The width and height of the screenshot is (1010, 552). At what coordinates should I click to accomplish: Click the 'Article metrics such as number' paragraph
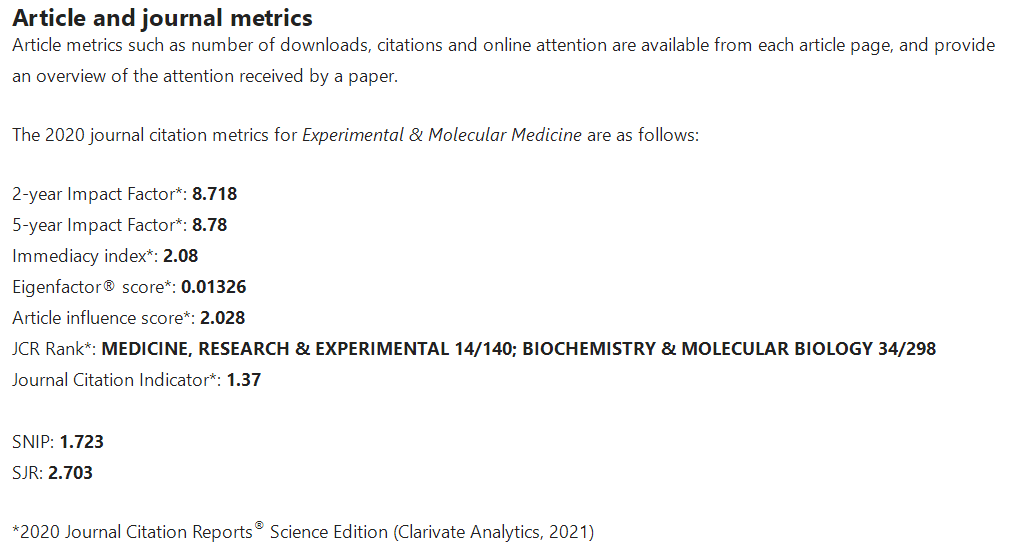click(504, 60)
